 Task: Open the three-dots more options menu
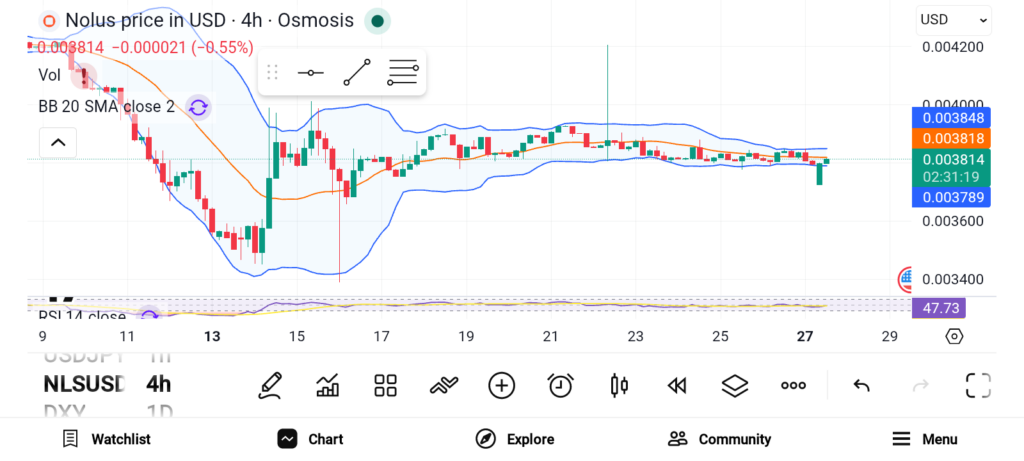click(x=793, y=385)
